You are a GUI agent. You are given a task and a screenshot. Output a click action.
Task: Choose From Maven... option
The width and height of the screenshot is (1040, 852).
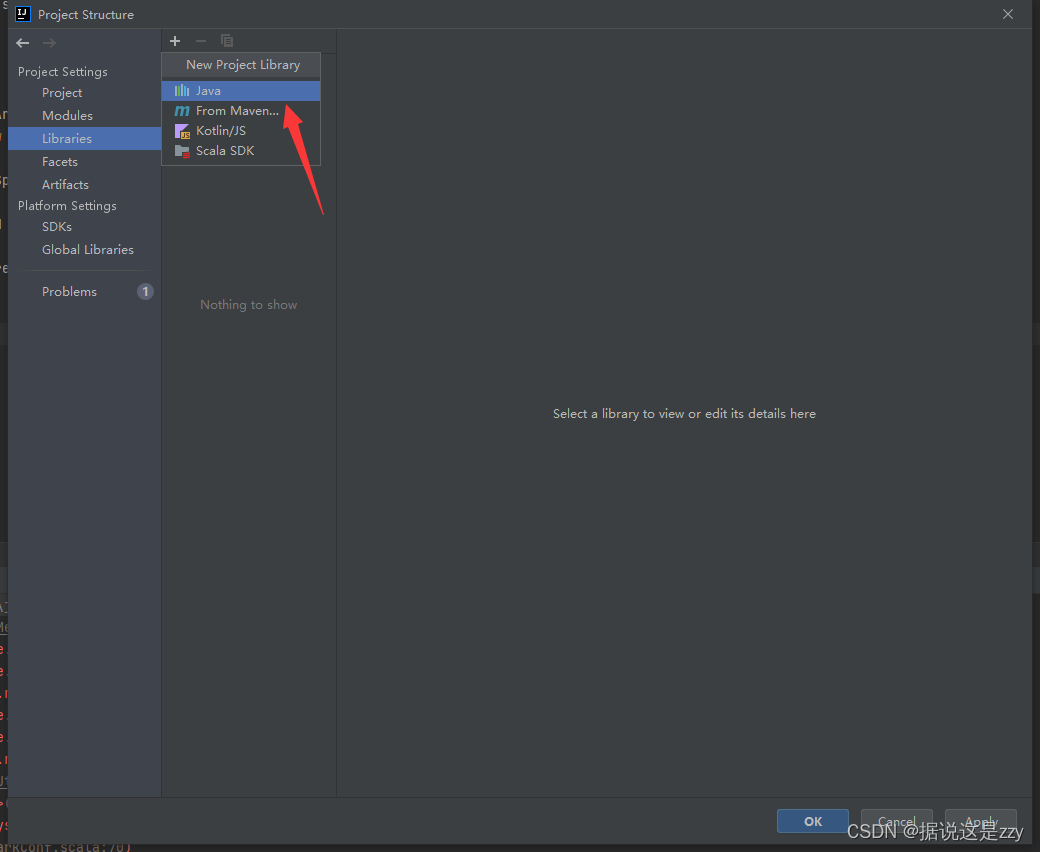click(x=241, y=111)
